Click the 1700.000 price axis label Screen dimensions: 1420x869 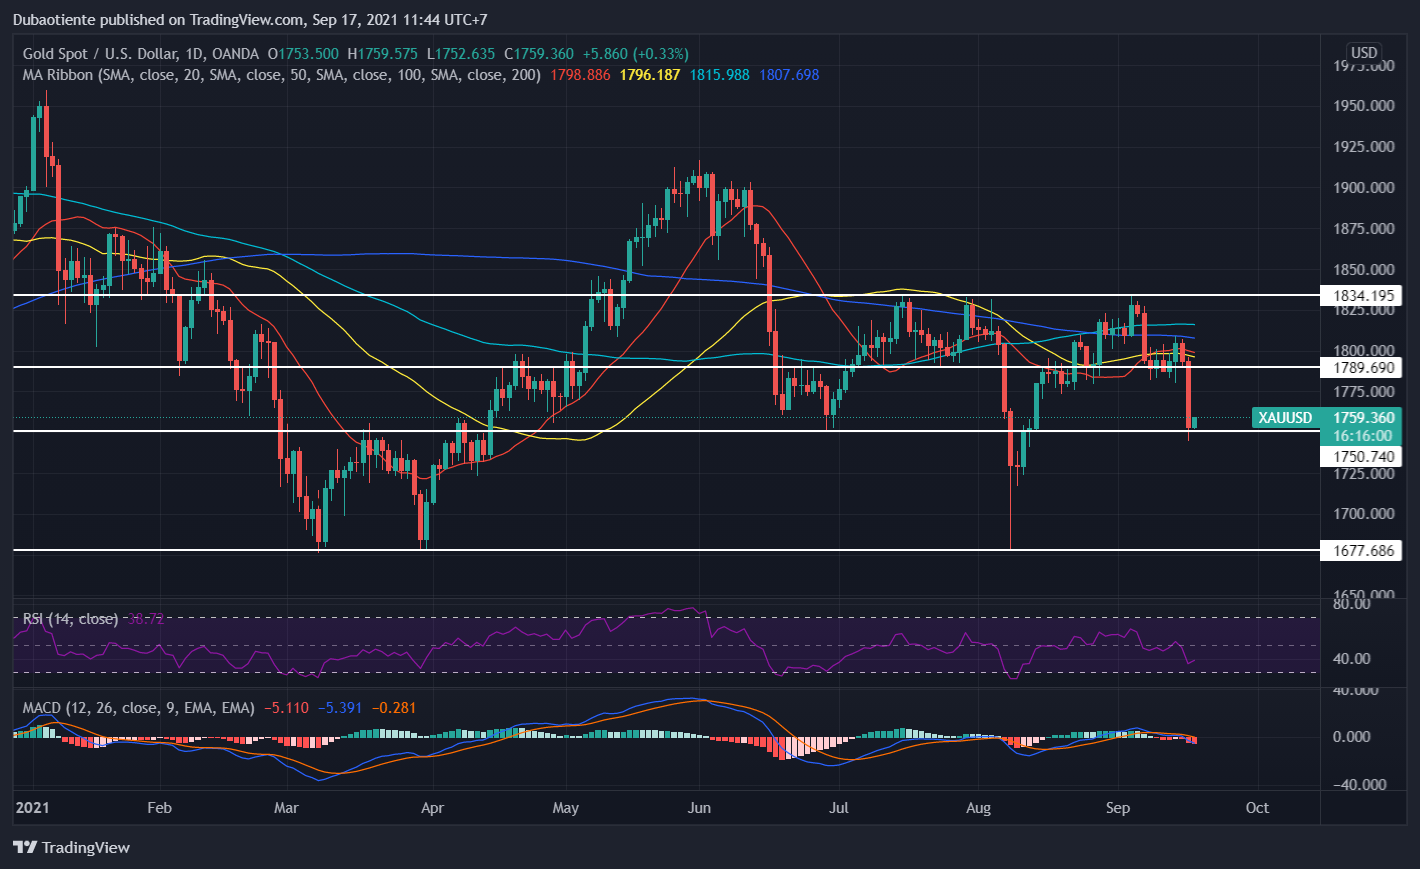click(1364, 514)
